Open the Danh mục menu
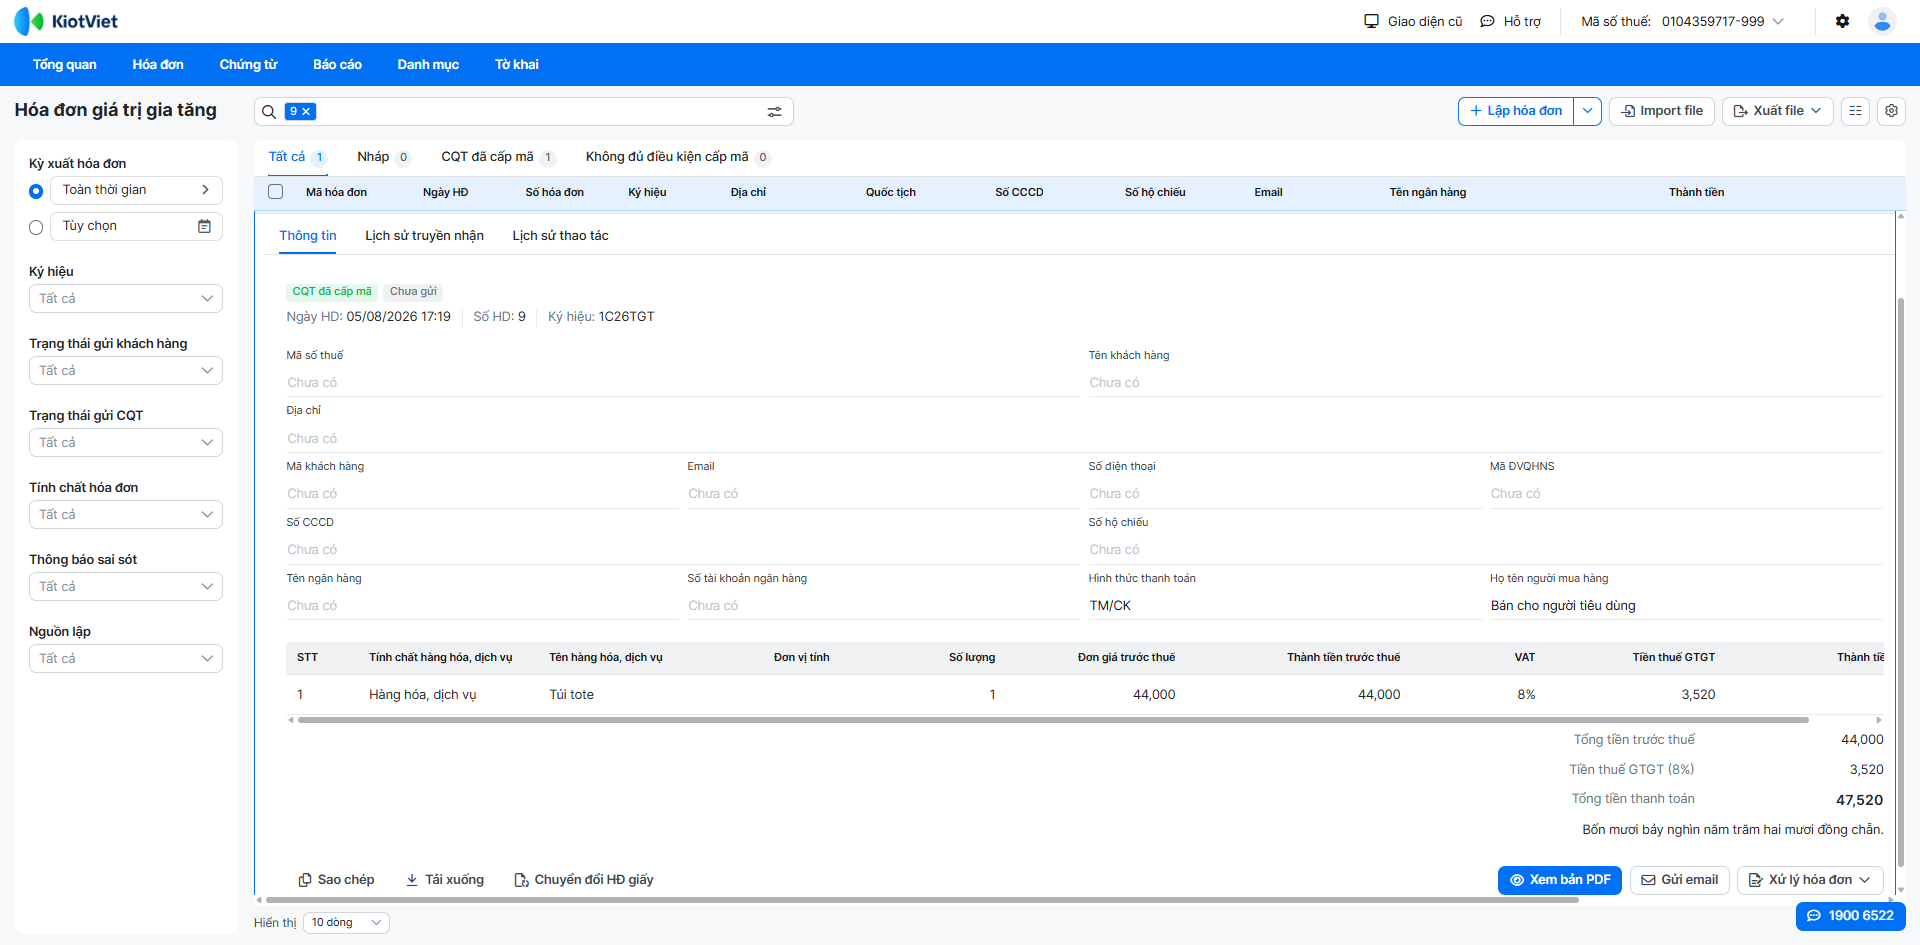1920x945 pixels. 428,65
